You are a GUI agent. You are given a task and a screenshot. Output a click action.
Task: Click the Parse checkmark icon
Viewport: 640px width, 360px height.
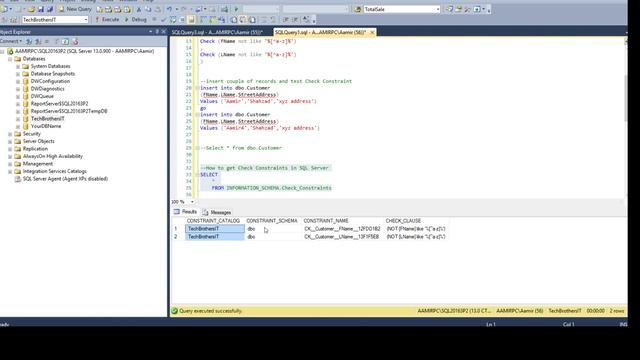click(163, 19)
